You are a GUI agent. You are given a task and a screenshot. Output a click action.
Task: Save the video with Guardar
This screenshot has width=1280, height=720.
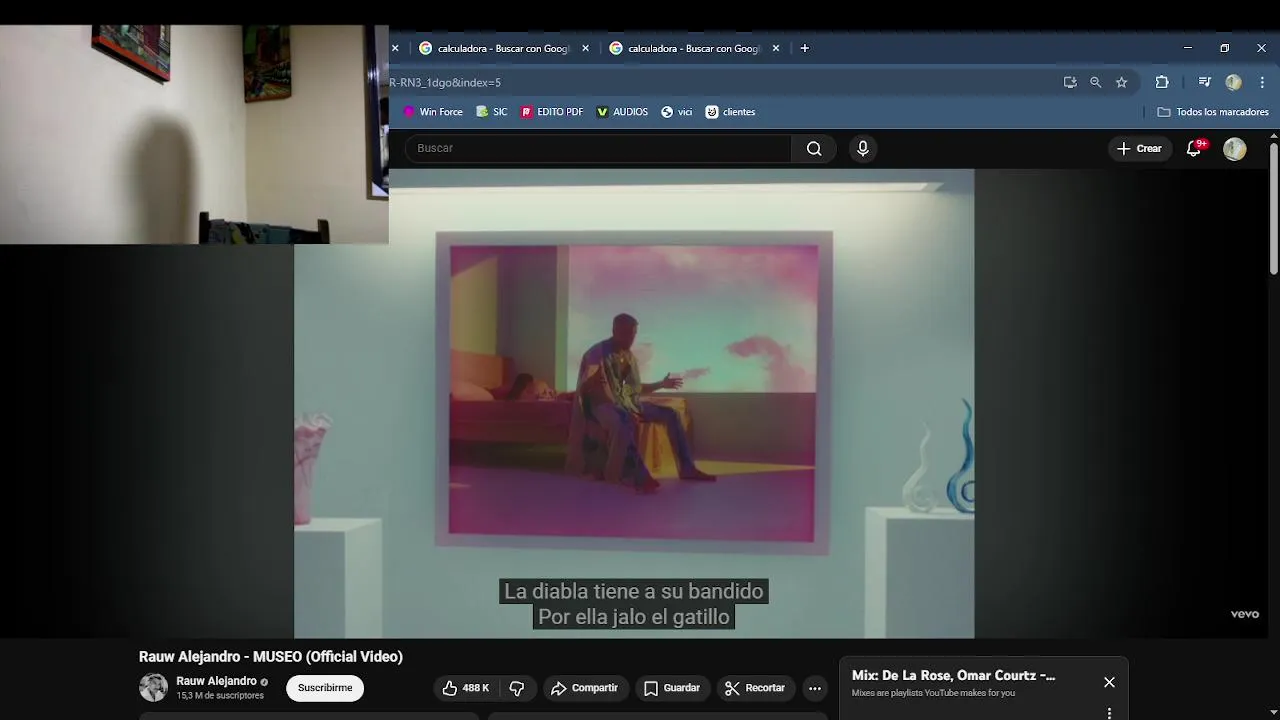coord(671,688)
